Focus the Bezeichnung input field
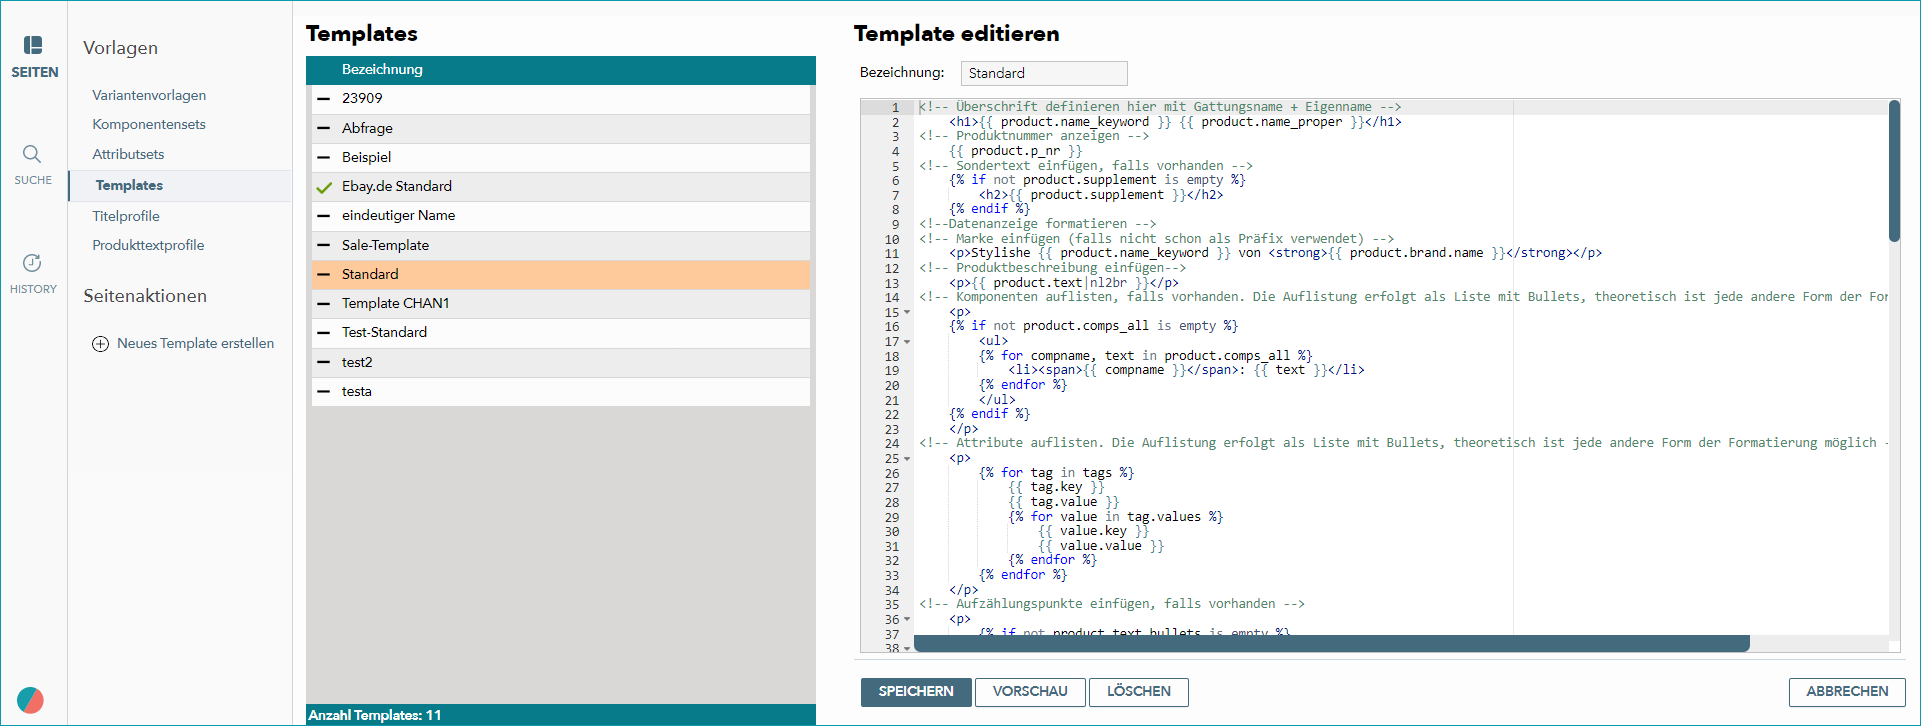1921x726 pixels. 1044,73
